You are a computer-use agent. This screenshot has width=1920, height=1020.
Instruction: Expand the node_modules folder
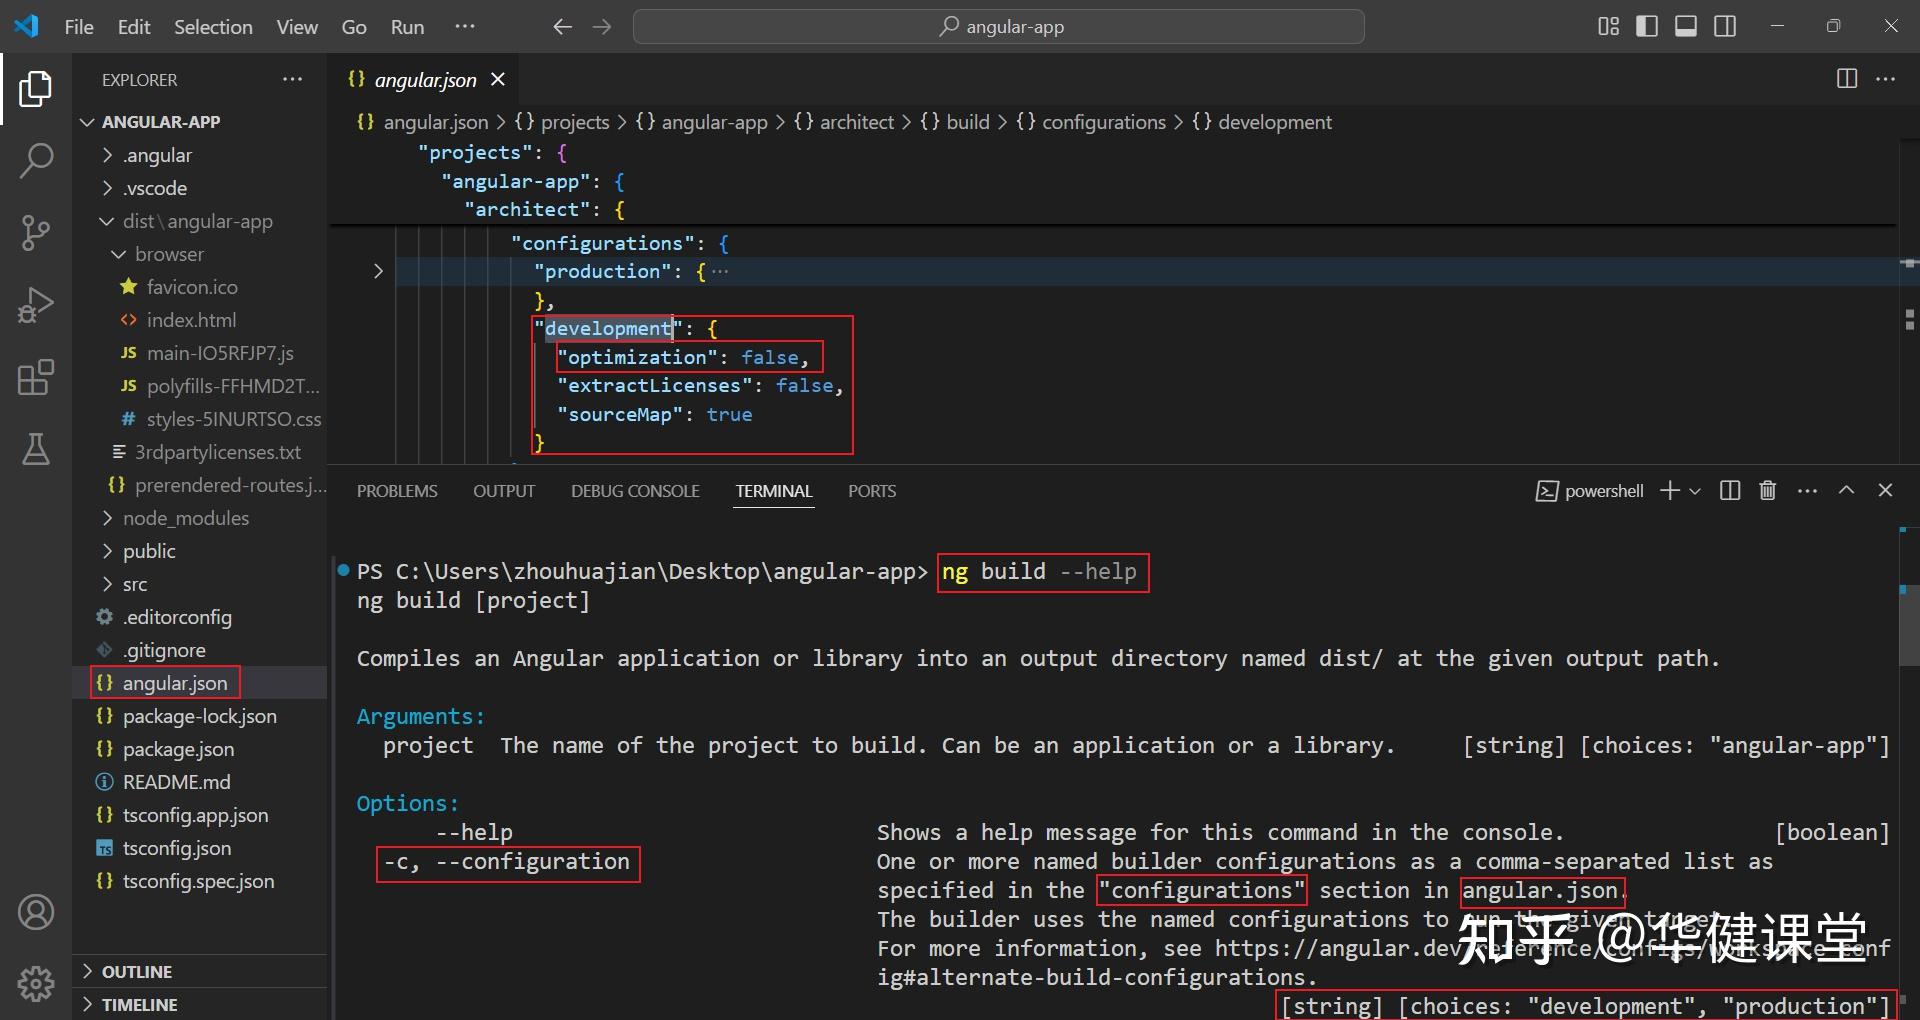(185, 518)
